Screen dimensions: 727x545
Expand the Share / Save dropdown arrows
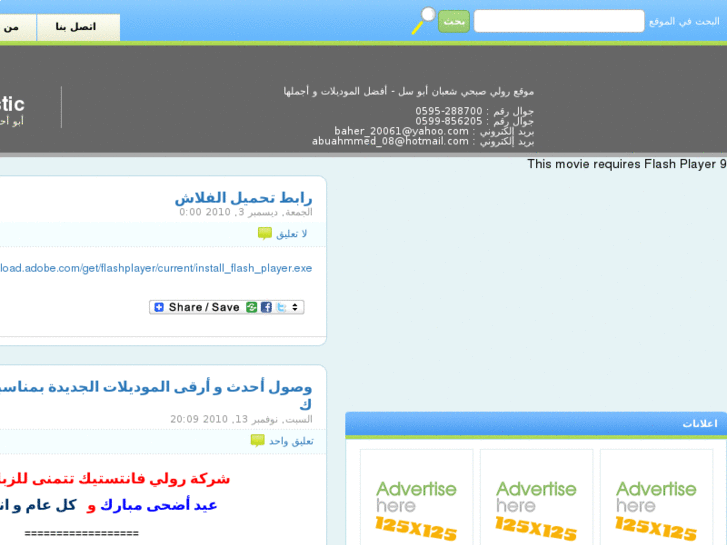point(295,307)
